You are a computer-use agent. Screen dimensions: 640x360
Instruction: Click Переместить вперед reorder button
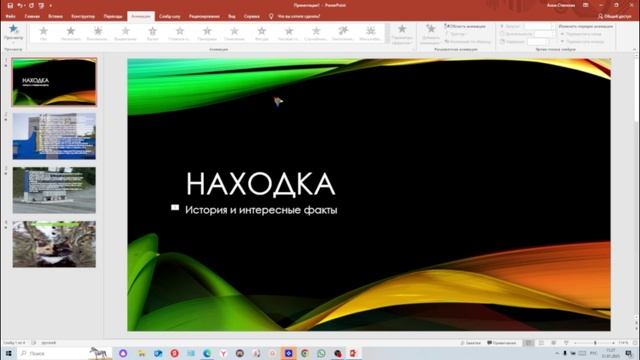582,42
